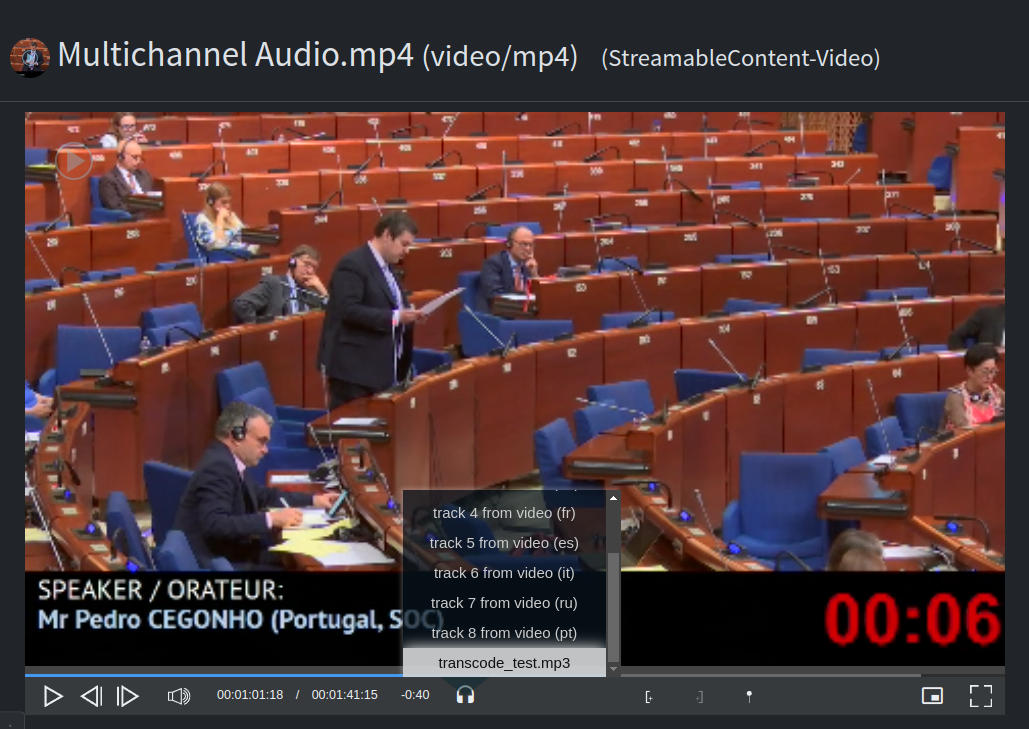Click the audio track list scrollbar thumb
Viewport: 1029px width, 729px height.
coord(614,607)
